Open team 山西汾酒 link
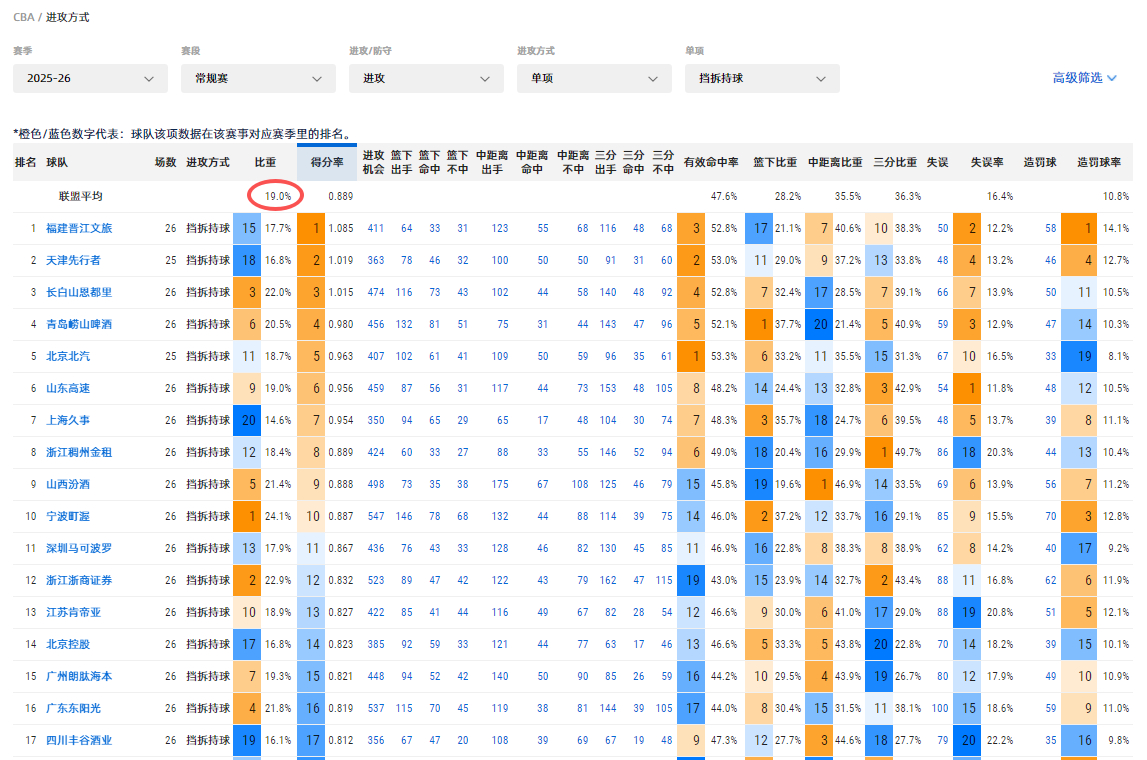The width and height of the screenshot is (1147, 760). [68, 484]
